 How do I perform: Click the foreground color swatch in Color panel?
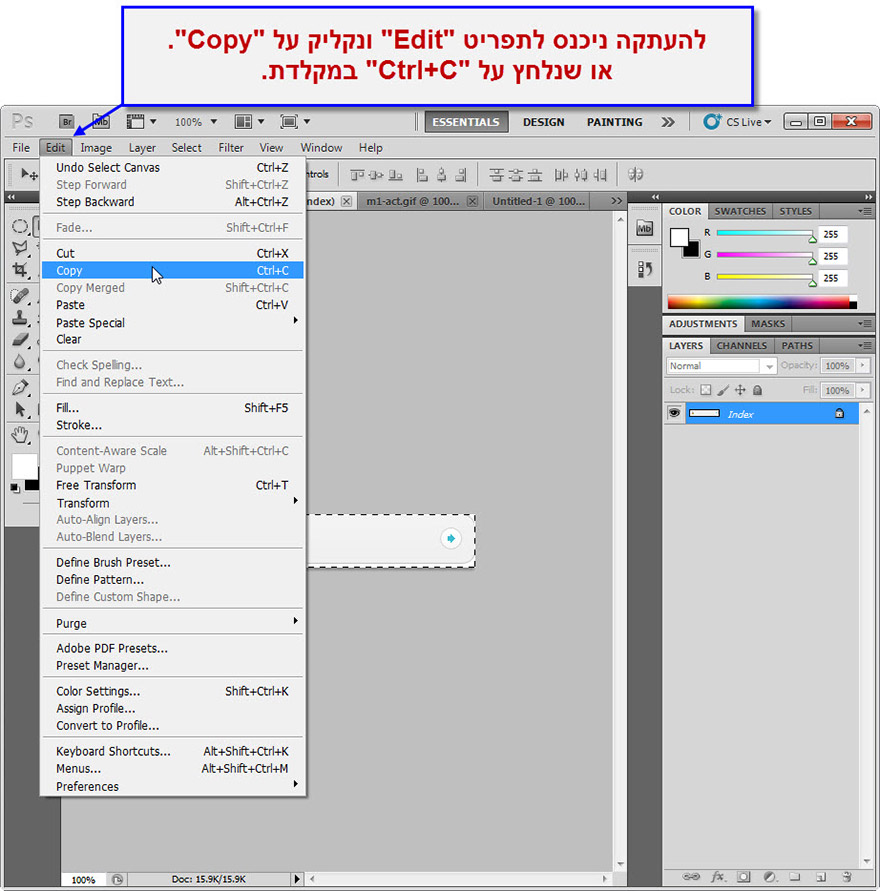click(679, 238)
